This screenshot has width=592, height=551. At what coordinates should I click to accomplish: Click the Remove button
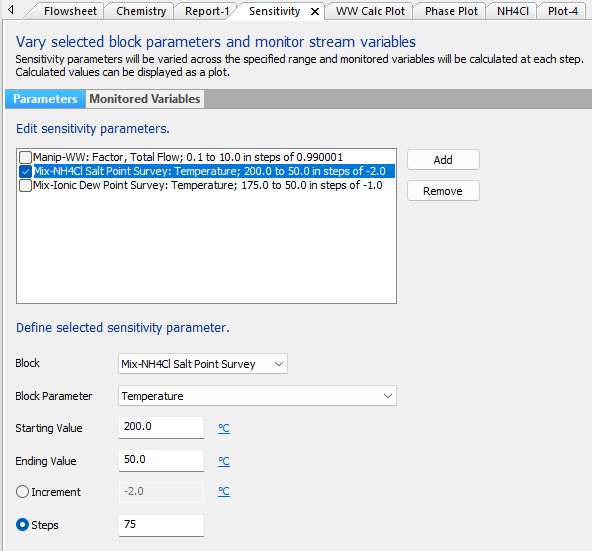click(443, 191)
